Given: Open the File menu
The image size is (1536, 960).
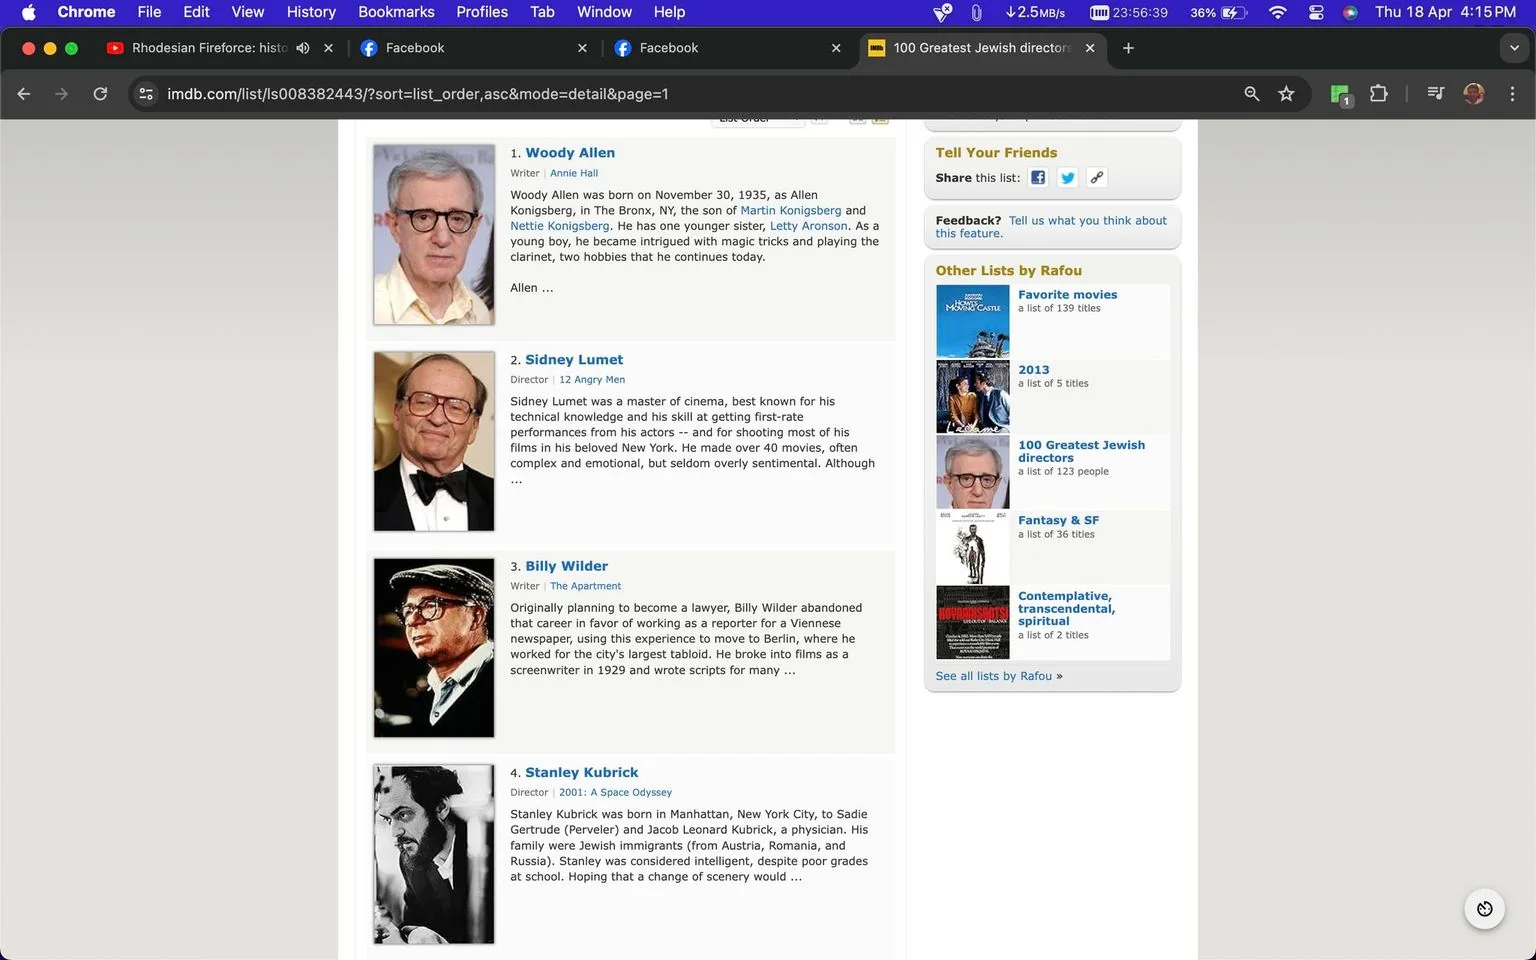Looking at the screenshot, I should pyautogui.click(x=149, y=12).
